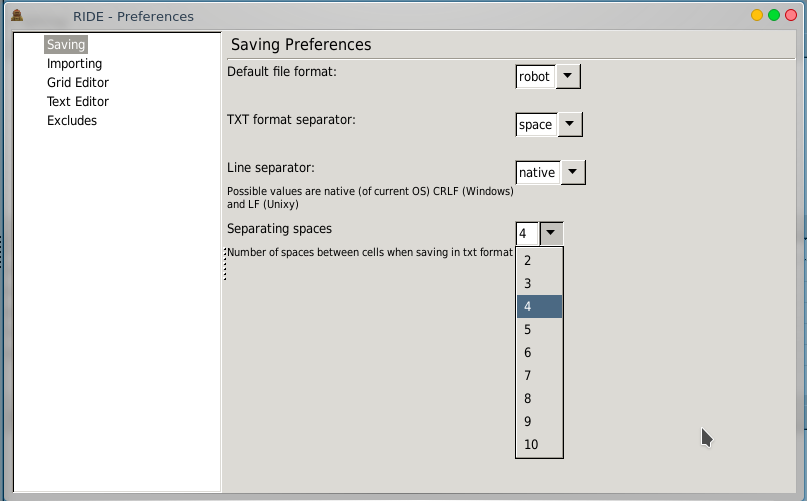Screen dimensions: 807x501
Task: Expand the Line separator dropdown arrow
Action: click(573, 172)
